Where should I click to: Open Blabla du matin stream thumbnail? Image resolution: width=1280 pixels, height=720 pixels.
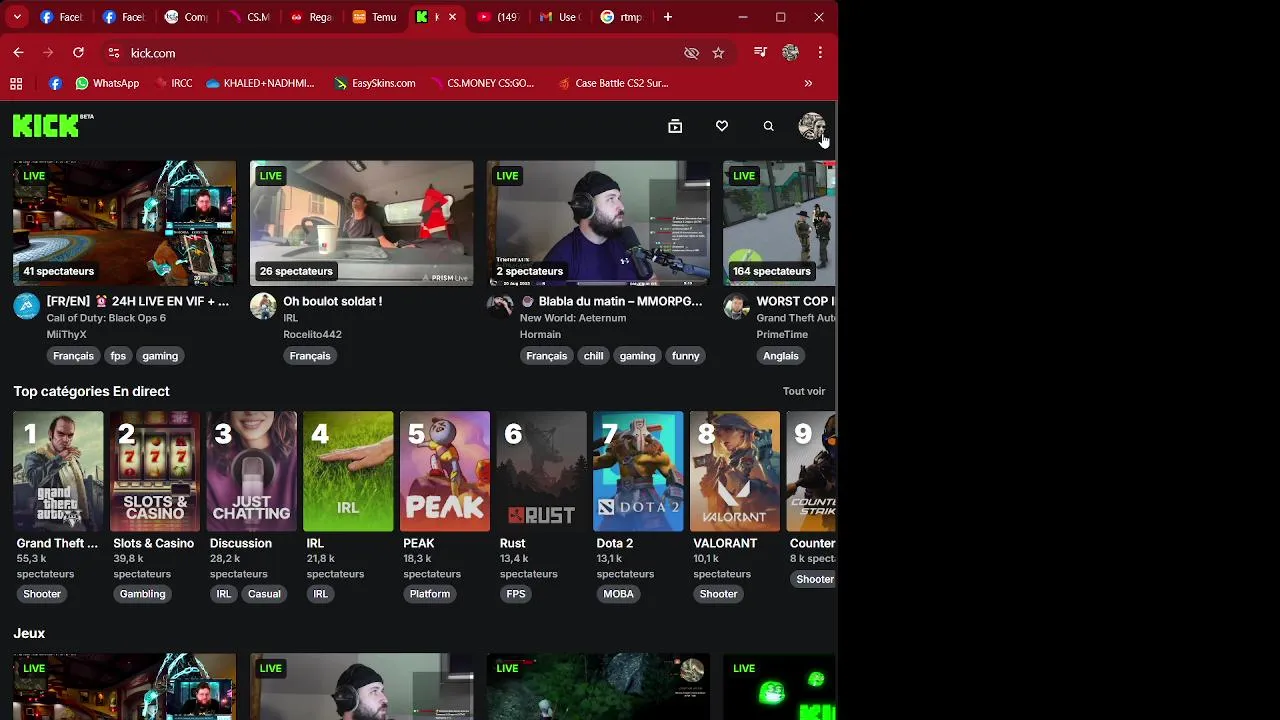[598, 223]
